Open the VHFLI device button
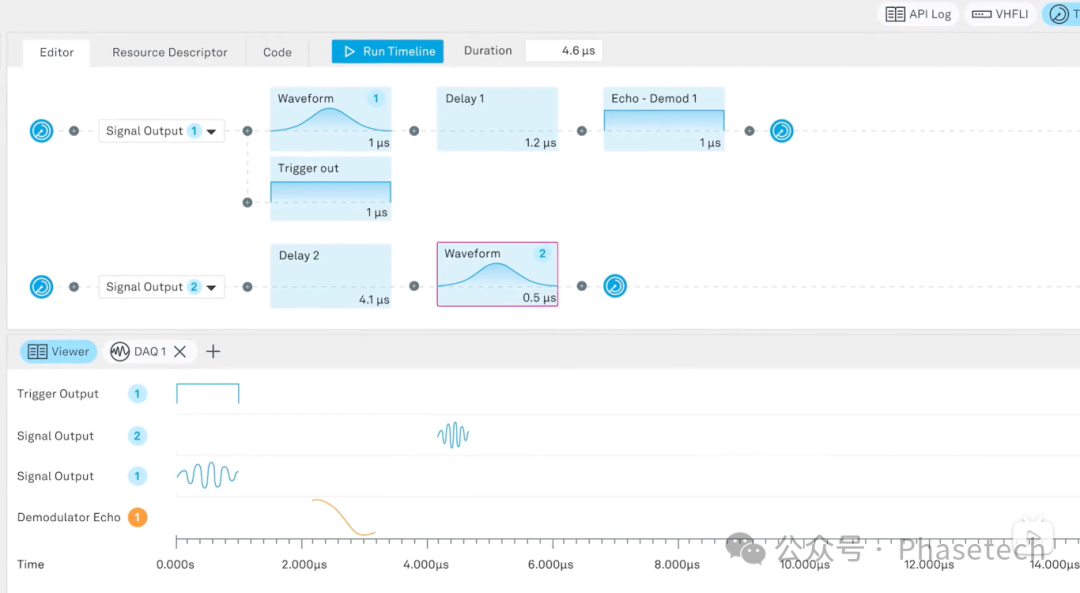This screenshot has width=1080, height=593. pyautogui.click(x=1000, y=14)
